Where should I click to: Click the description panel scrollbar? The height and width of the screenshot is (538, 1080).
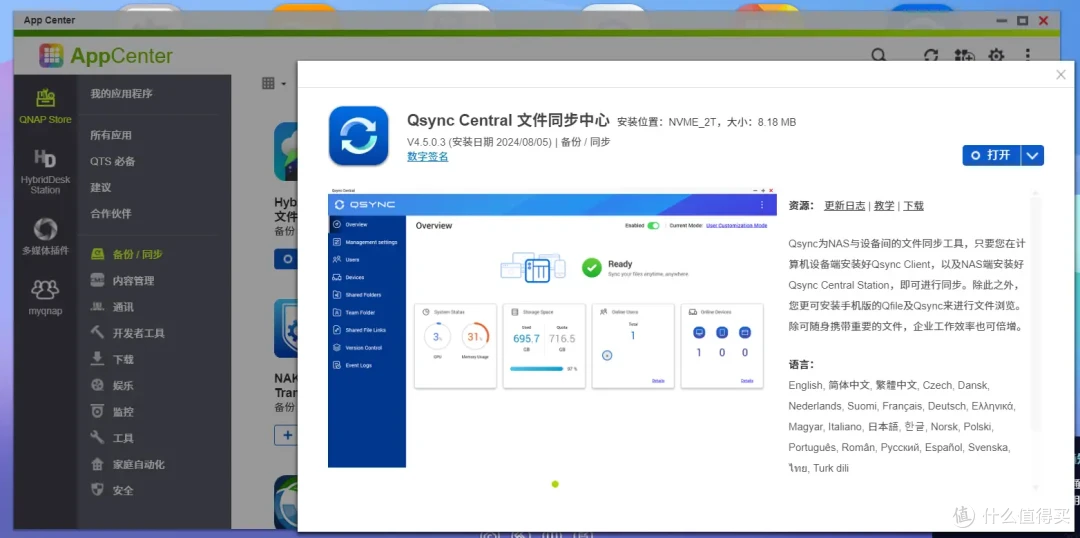(x=1035, y=313)
